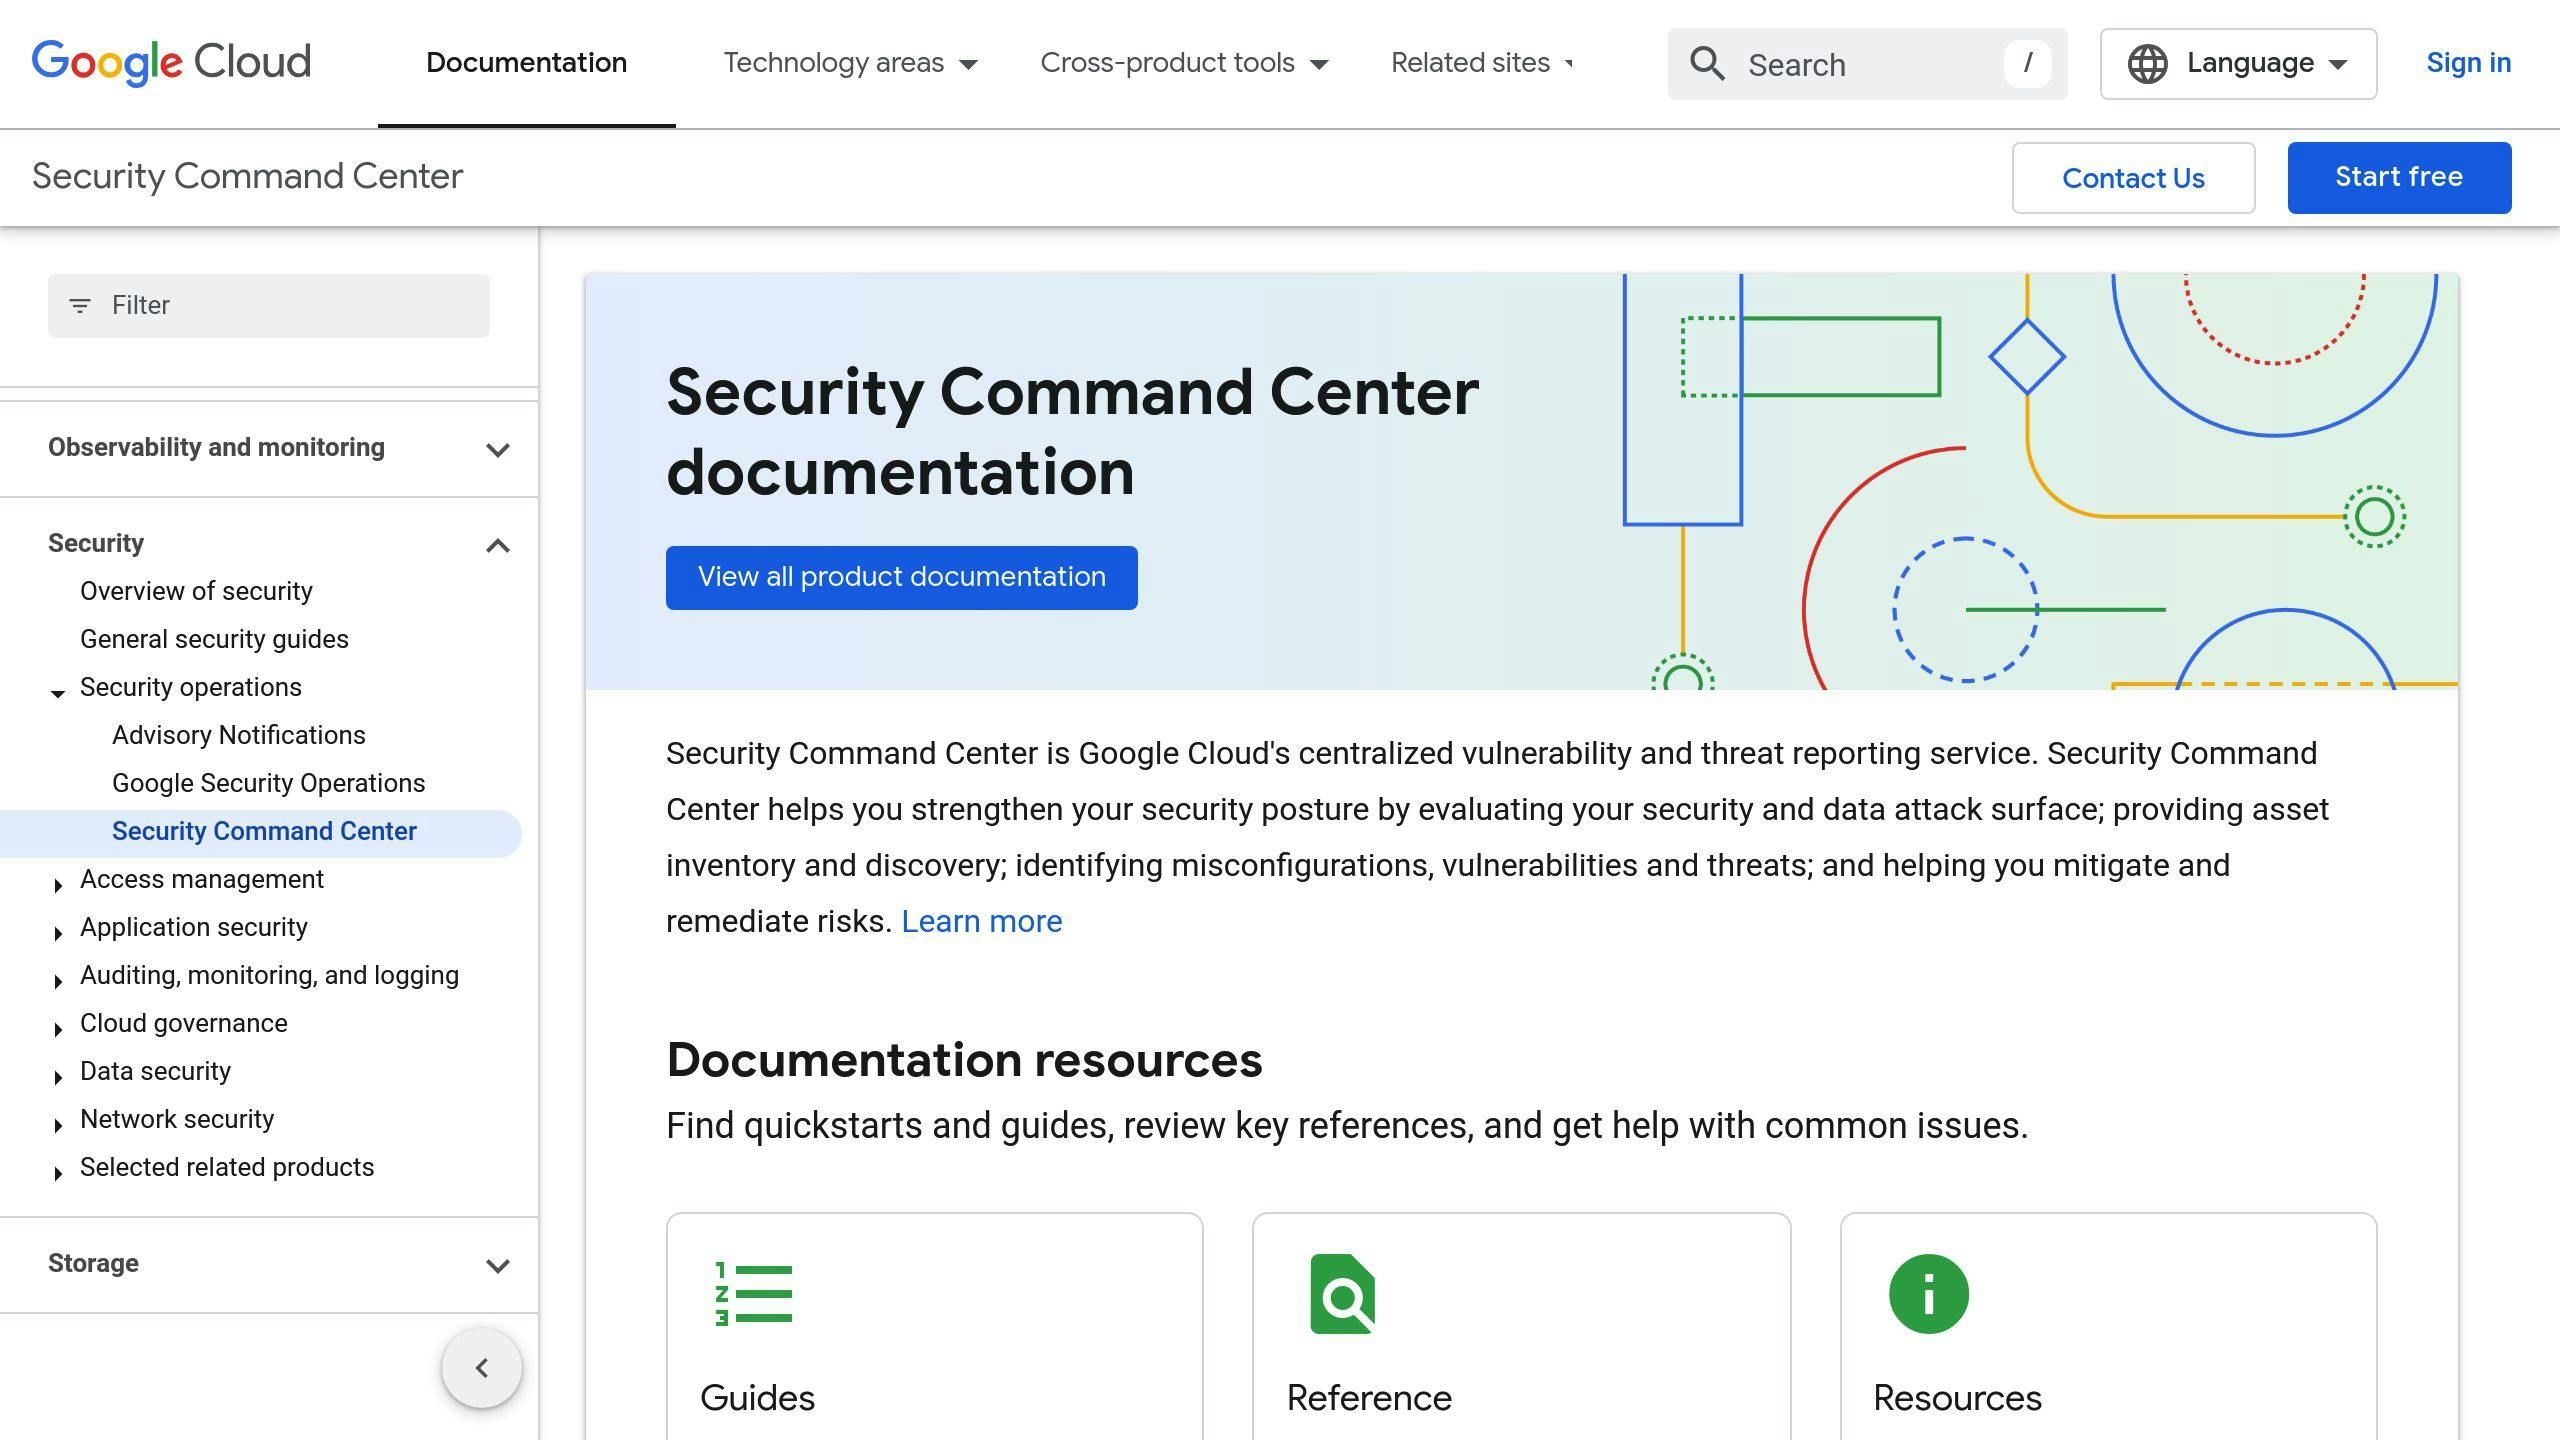Select Security Command Center in sidebar
The height and width of the screenshot is (1440, 2560).
coord(264,831)
